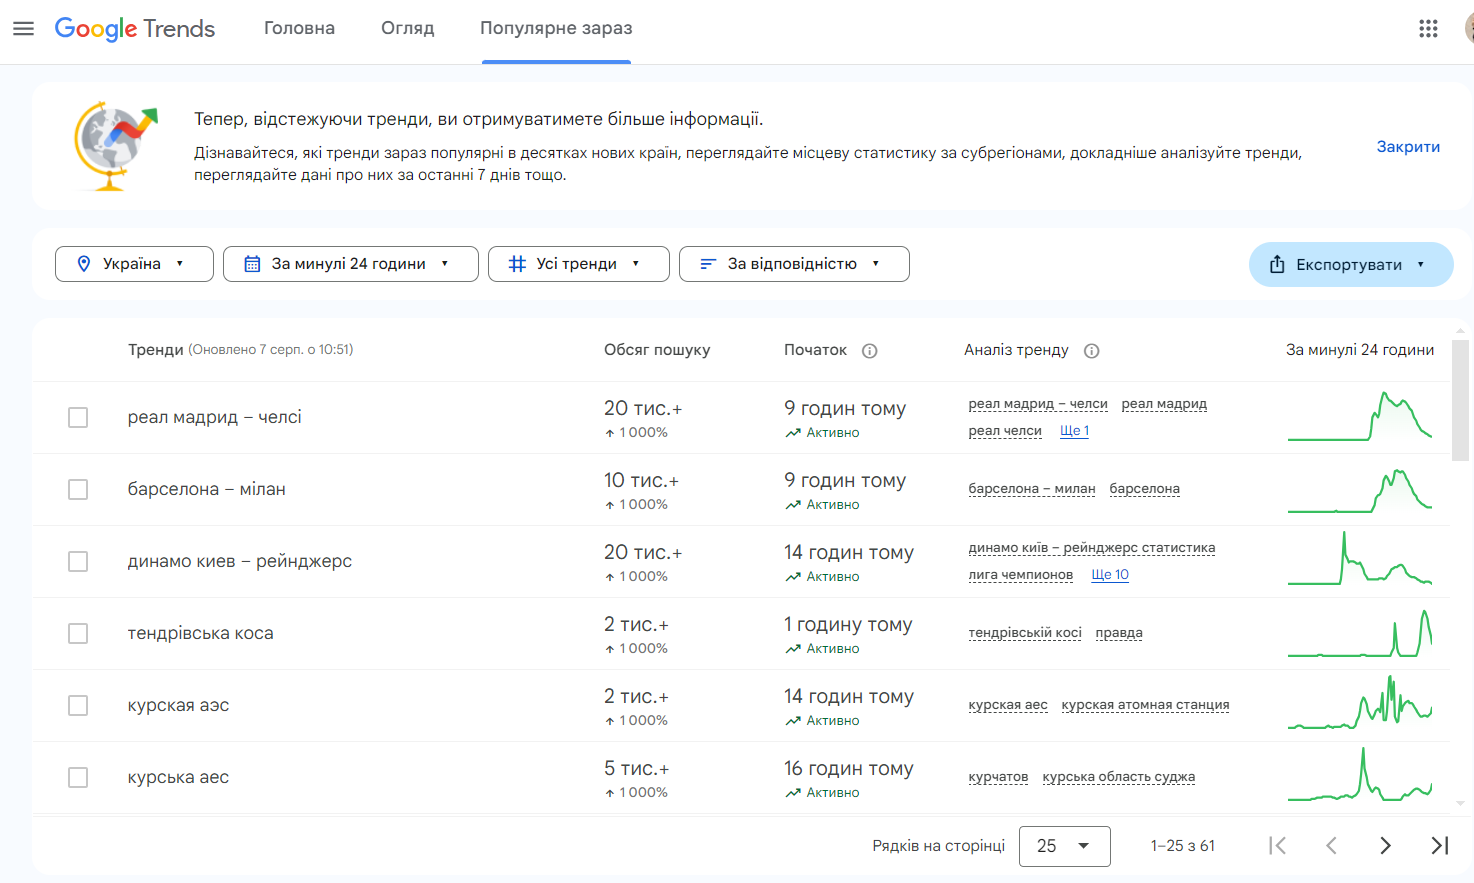
Task: Open the rows-per-page "25" dropdown
Action: pyautogui.click(x=1064, y=846)
